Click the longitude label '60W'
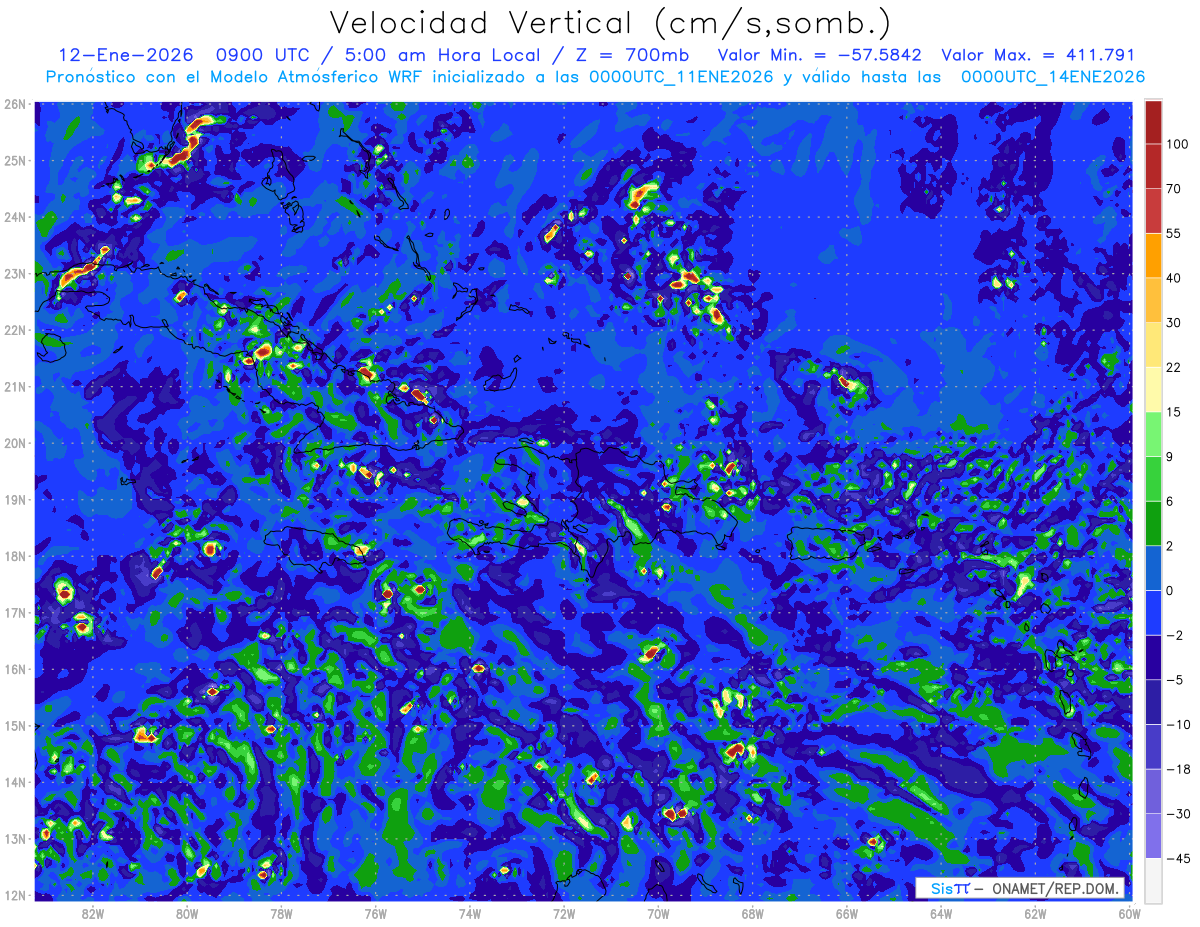The image size is (1200, 927). [x=1129, y=913]
